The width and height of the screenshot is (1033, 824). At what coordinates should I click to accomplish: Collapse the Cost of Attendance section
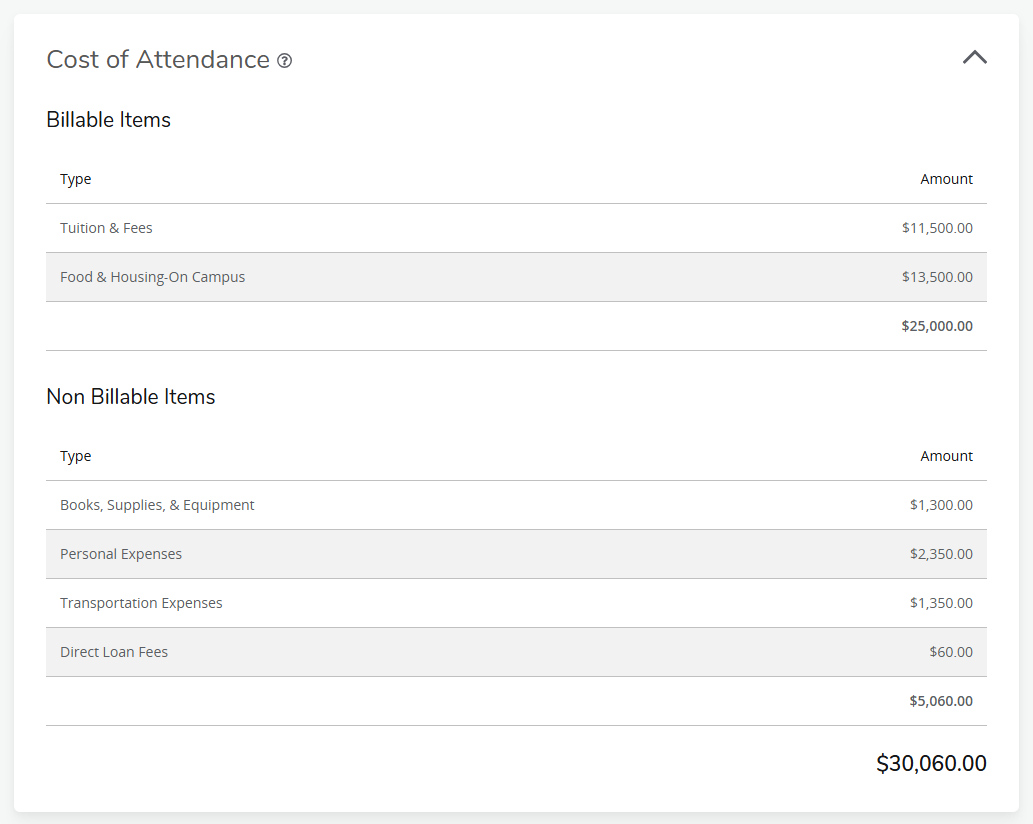974,57
